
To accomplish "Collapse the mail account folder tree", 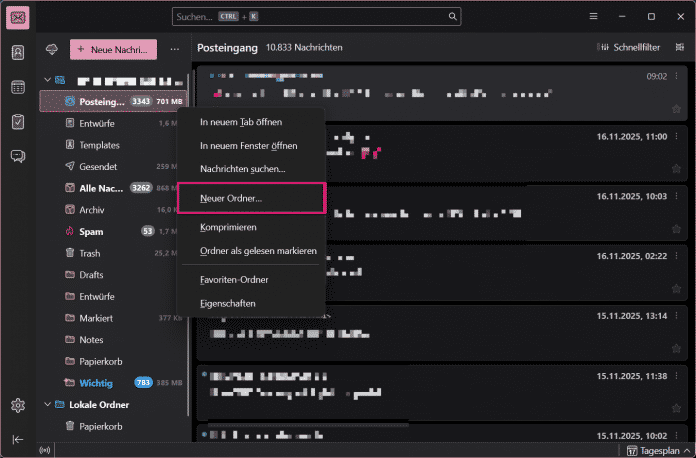I will (x=47, y=79).
